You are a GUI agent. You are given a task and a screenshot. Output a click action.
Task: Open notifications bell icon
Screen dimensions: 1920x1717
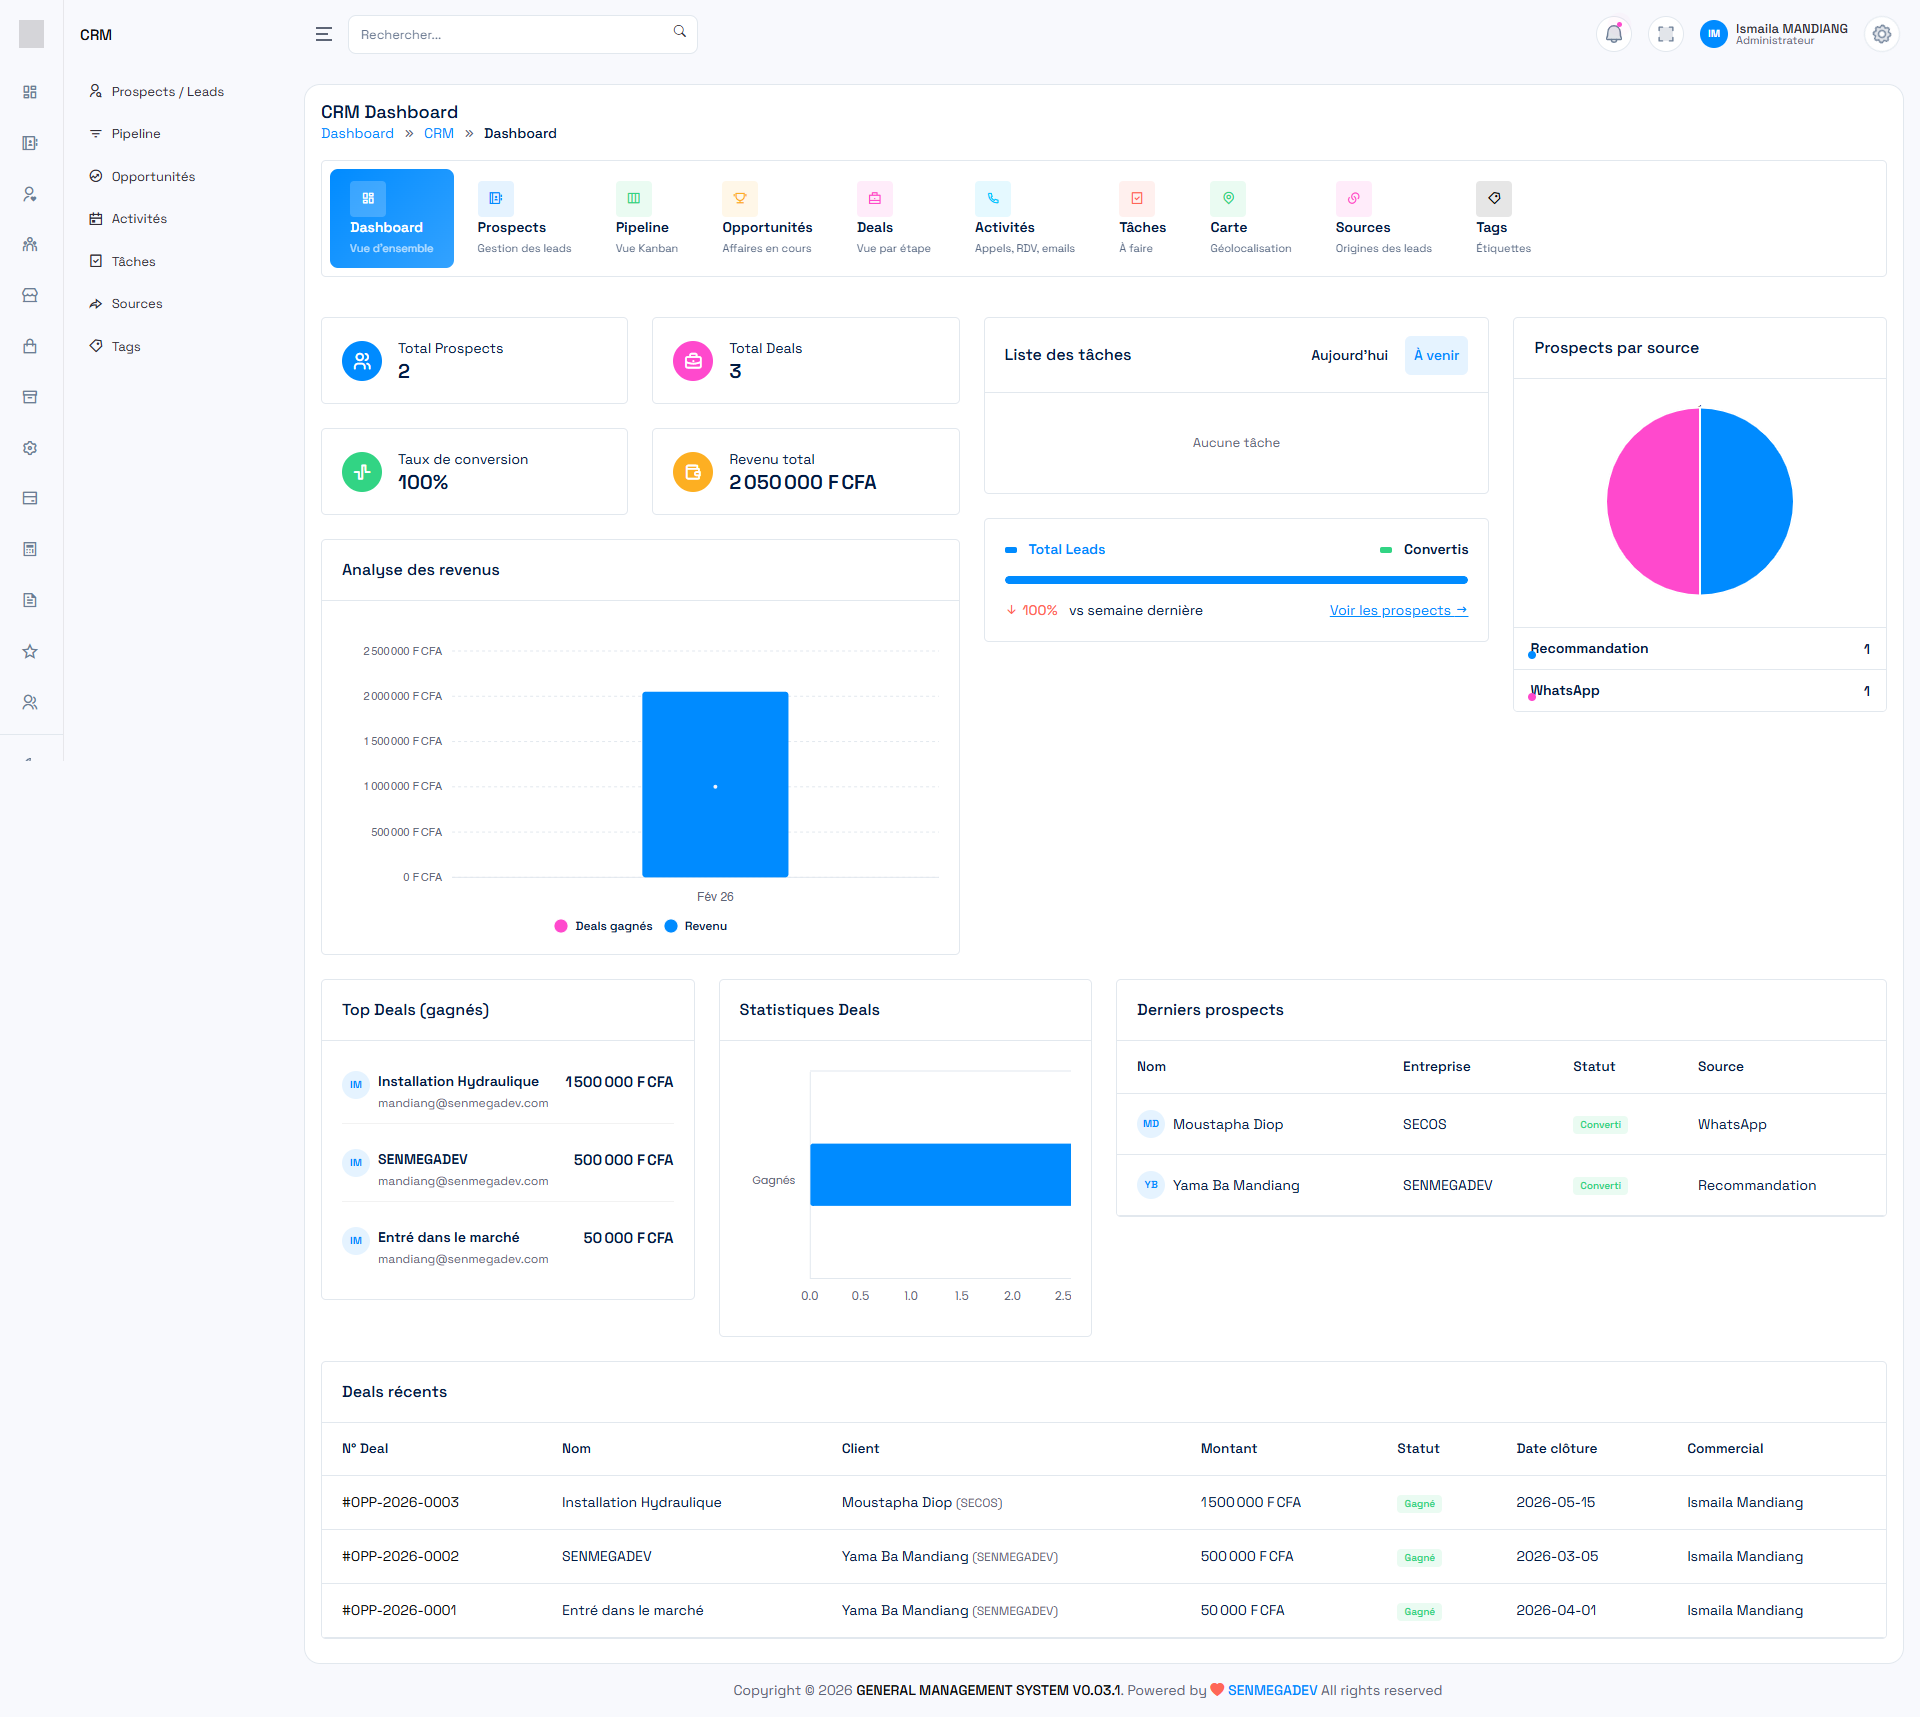pos(1612,33)
